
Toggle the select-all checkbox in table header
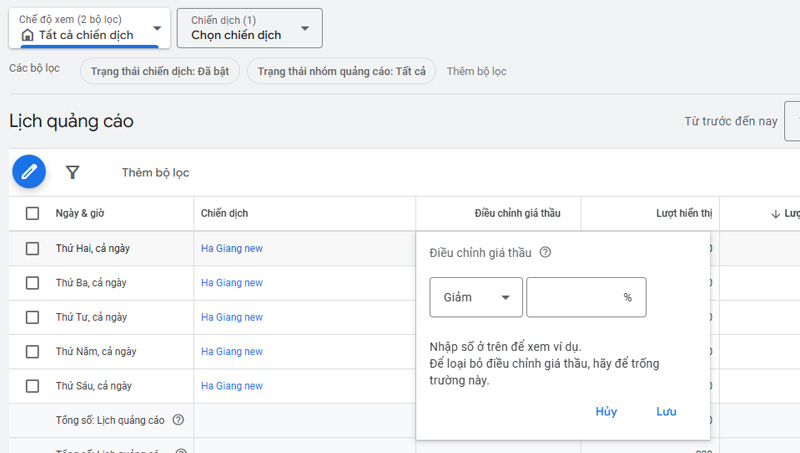[33, 213]
